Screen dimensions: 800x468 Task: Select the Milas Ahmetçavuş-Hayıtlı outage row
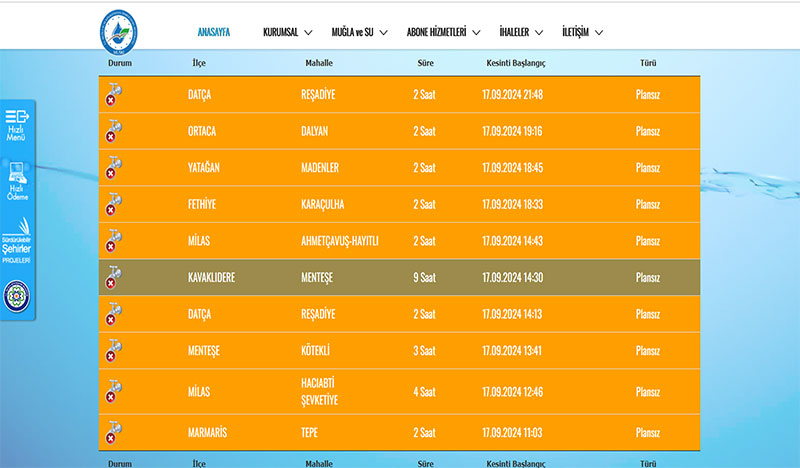coord(399,241)
